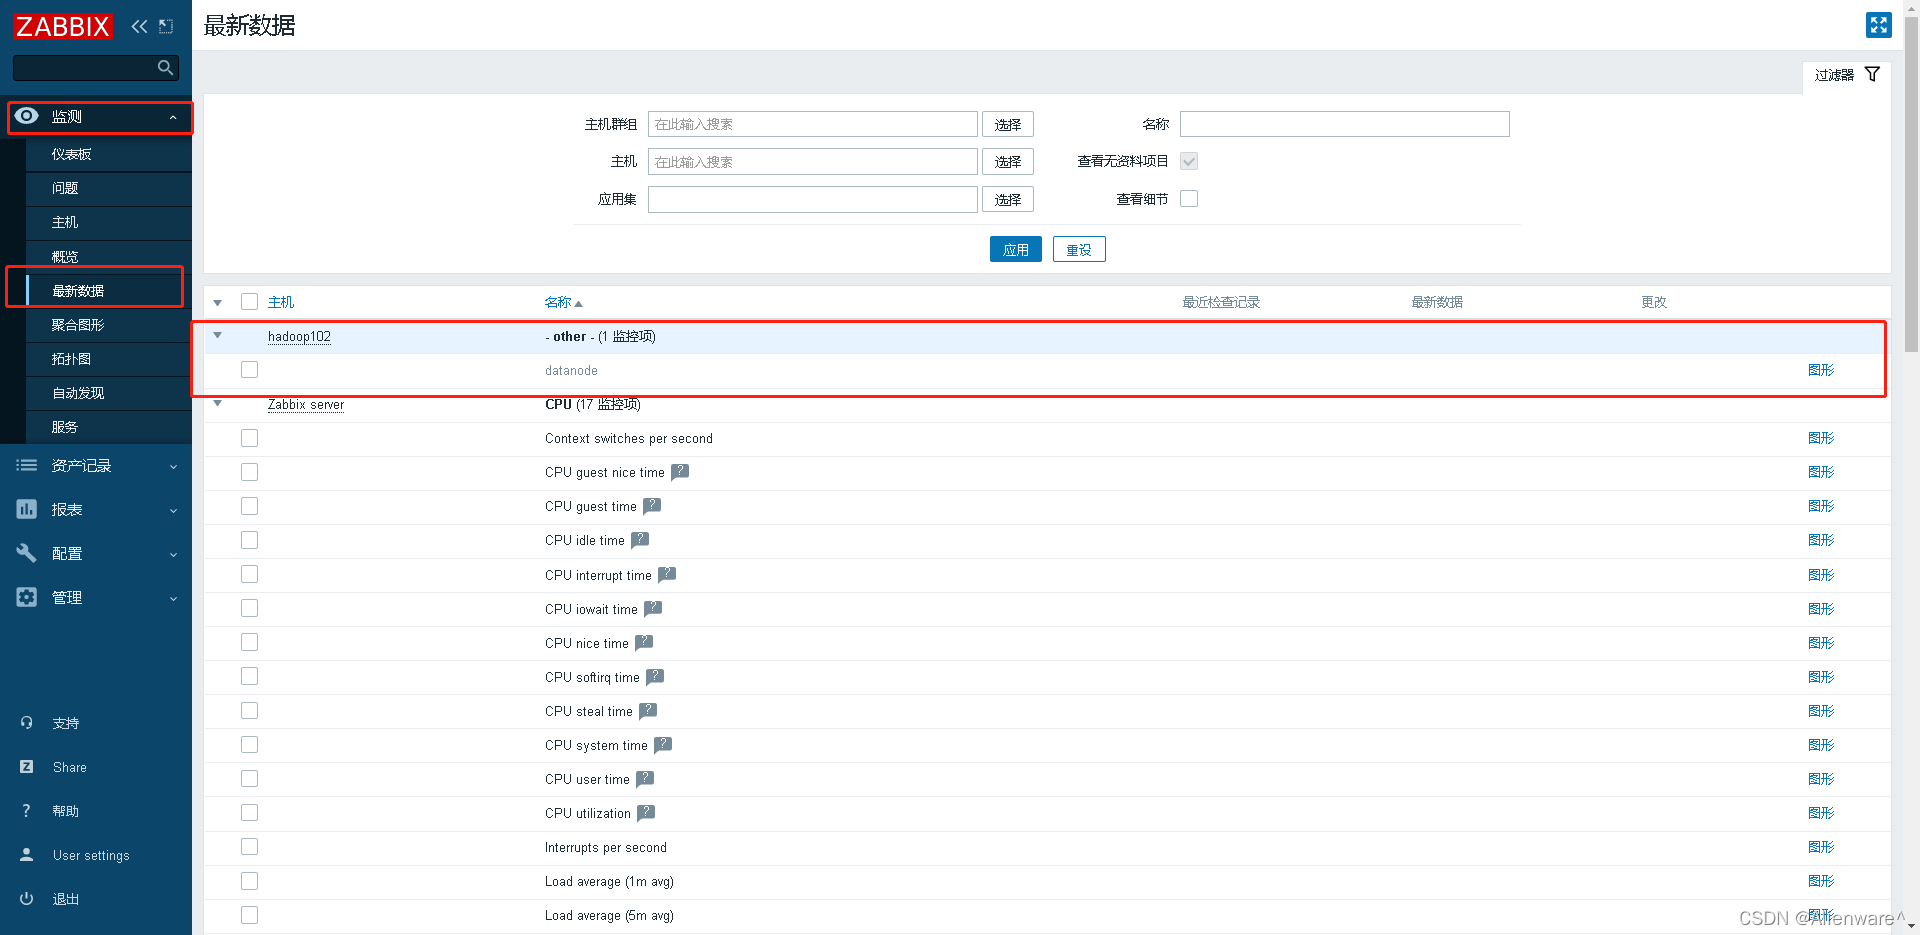Viewport: 1920px width, 935px height.
Task: Check the CPU user time checkbox
Action: click(x=249, y=778)
